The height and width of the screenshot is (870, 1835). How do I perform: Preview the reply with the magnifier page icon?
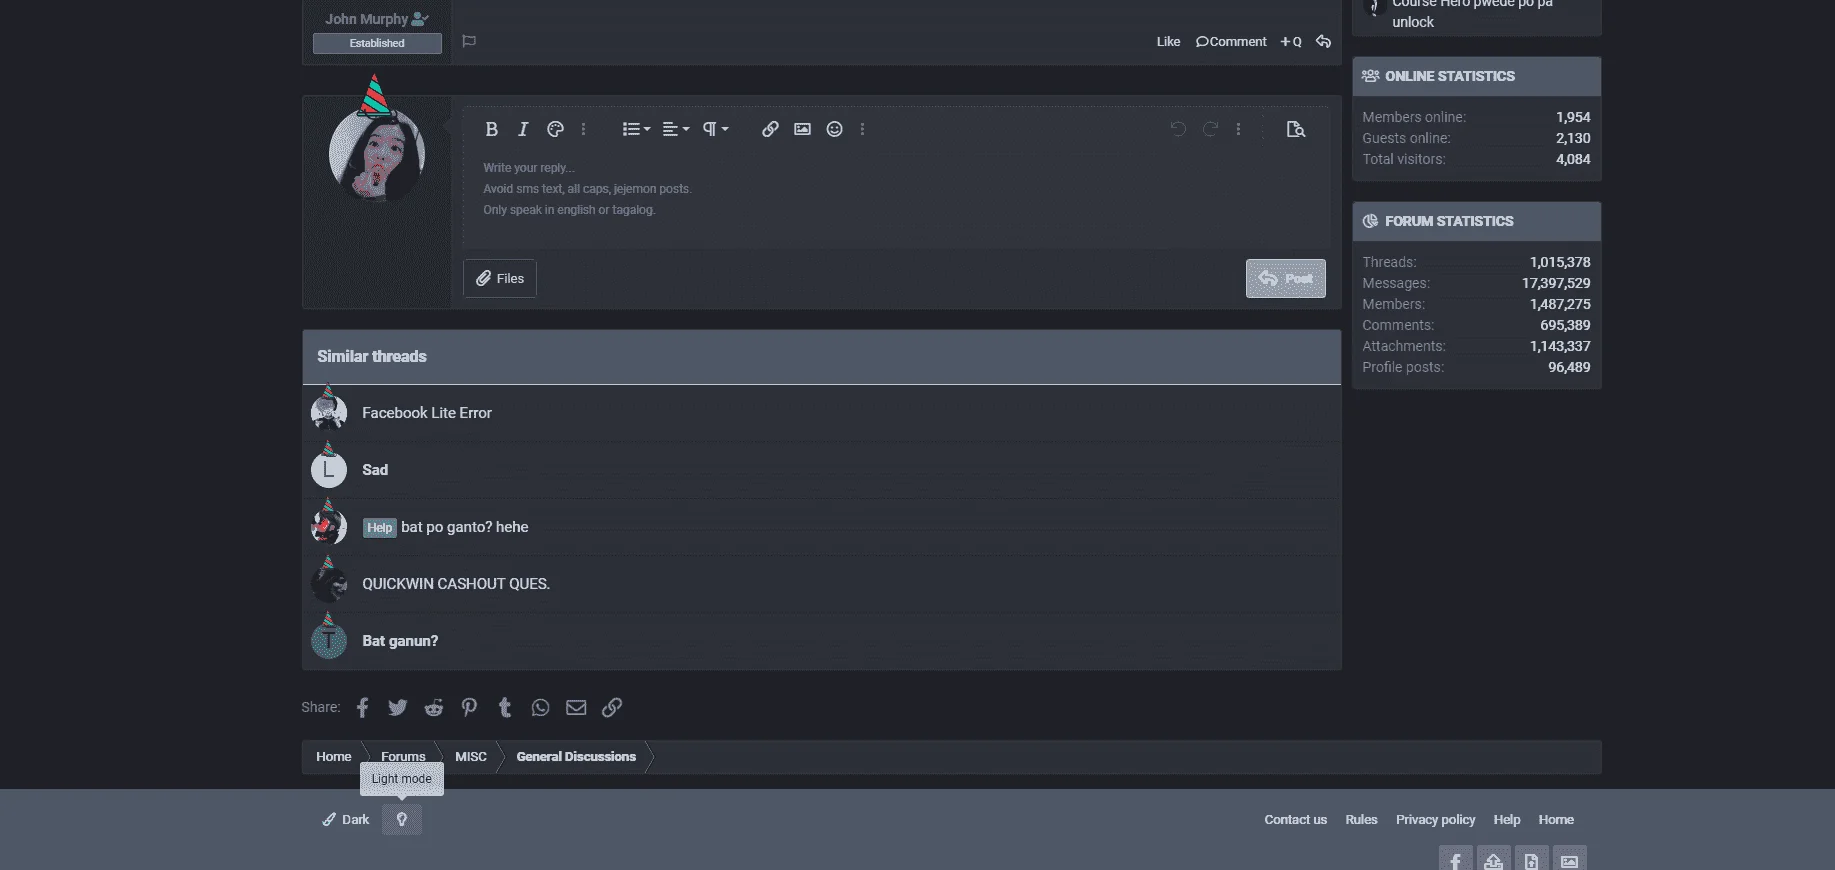coord(1296,129)
